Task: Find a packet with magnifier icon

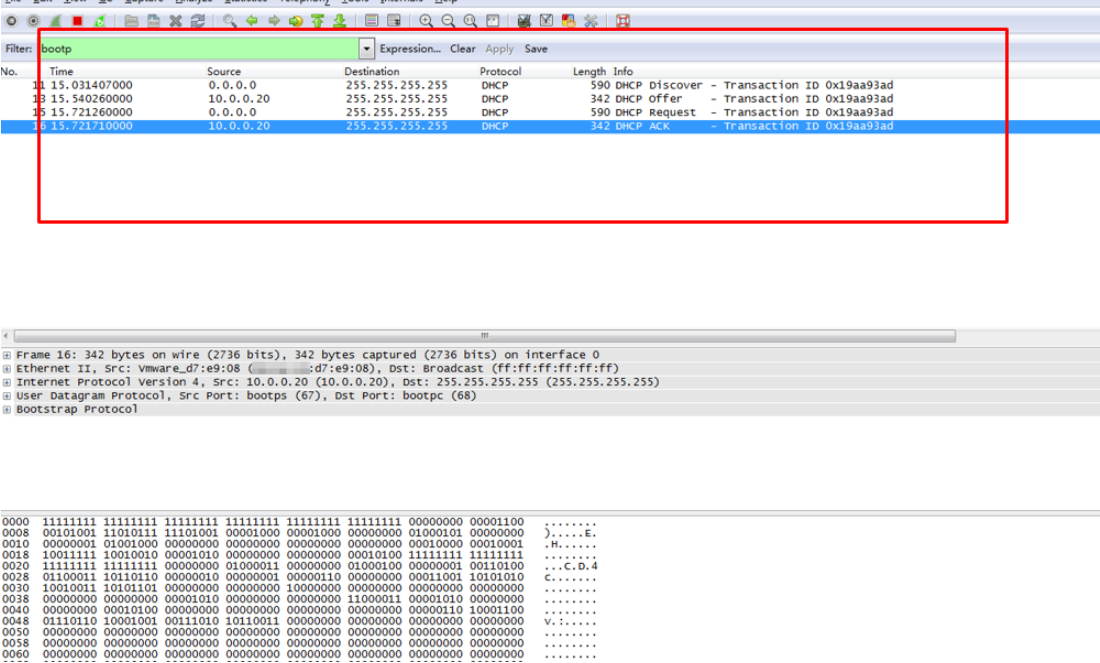Action: pos(229,21)
